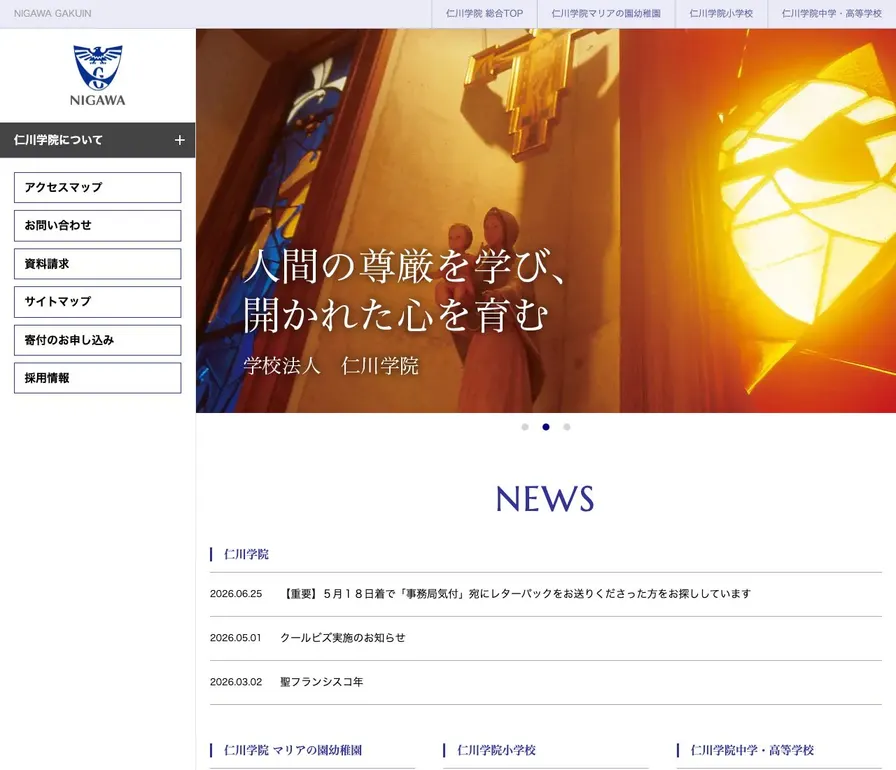Click 仁川学院中学・高等学校 news heading
The image size is (896, 770).
point(752,750)
